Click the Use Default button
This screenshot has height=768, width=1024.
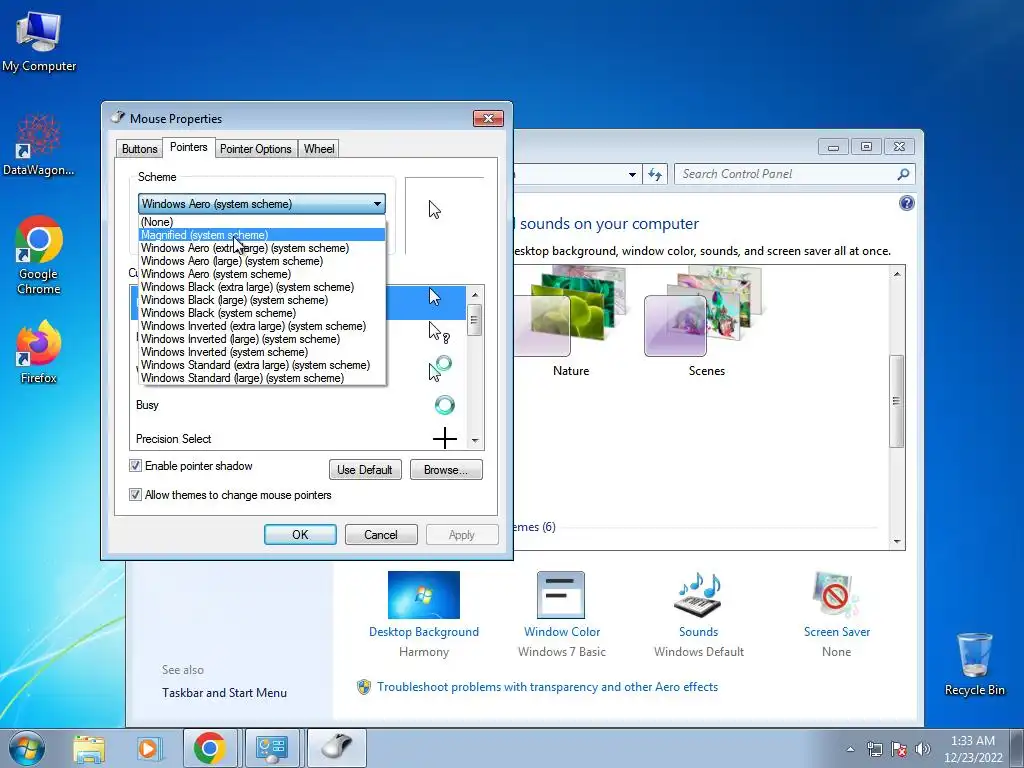365,470
